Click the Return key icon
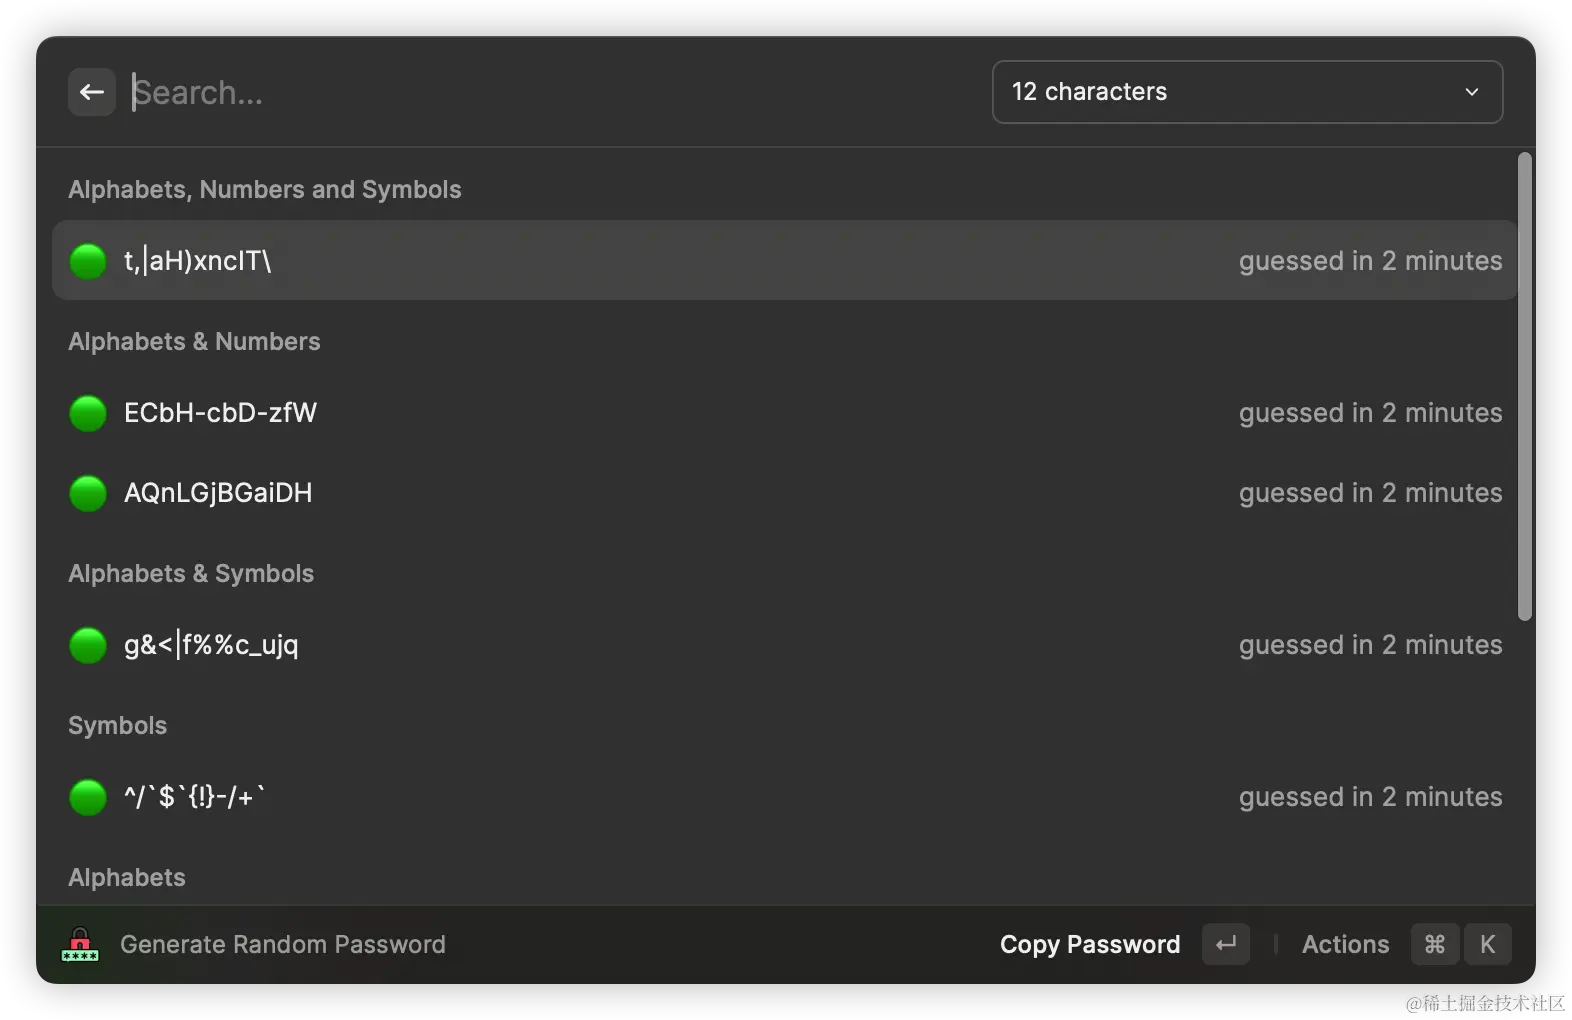Viewport: 1572px width, 1020px height. coord(1226,944)
